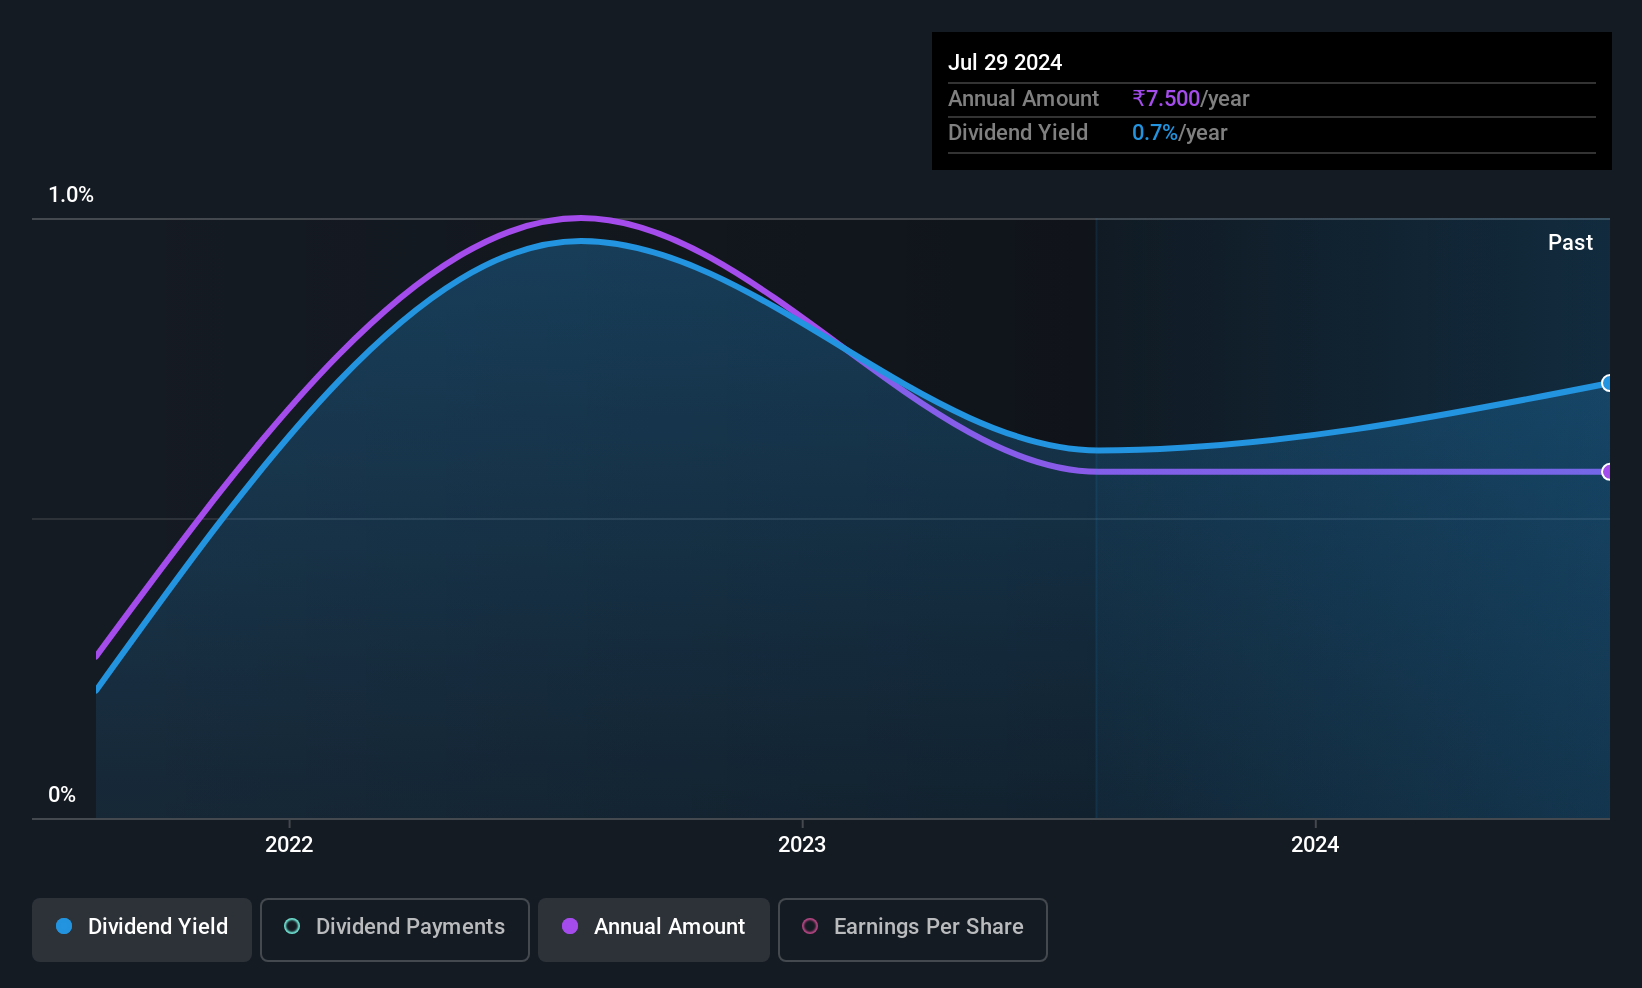Viewport: 1642px width, 988px height.
Task: Click the 2024 axis label
Action: point(1315,844)
